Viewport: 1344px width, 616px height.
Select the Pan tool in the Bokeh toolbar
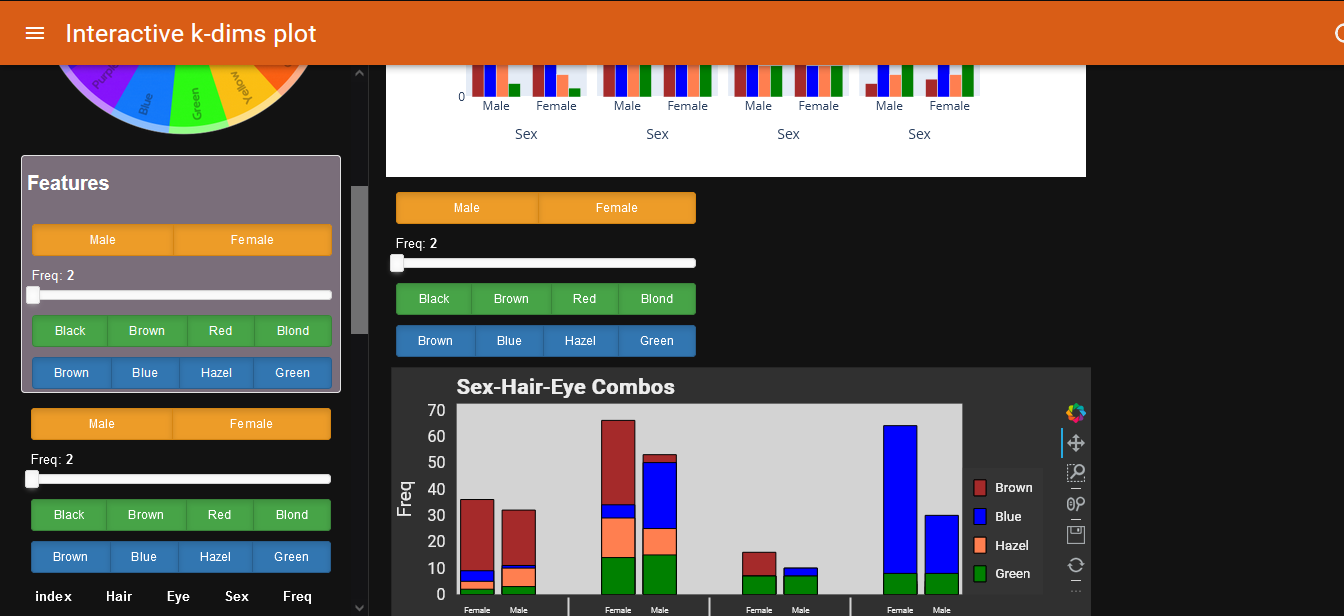pyautogui.click(x=1075, y=442)
